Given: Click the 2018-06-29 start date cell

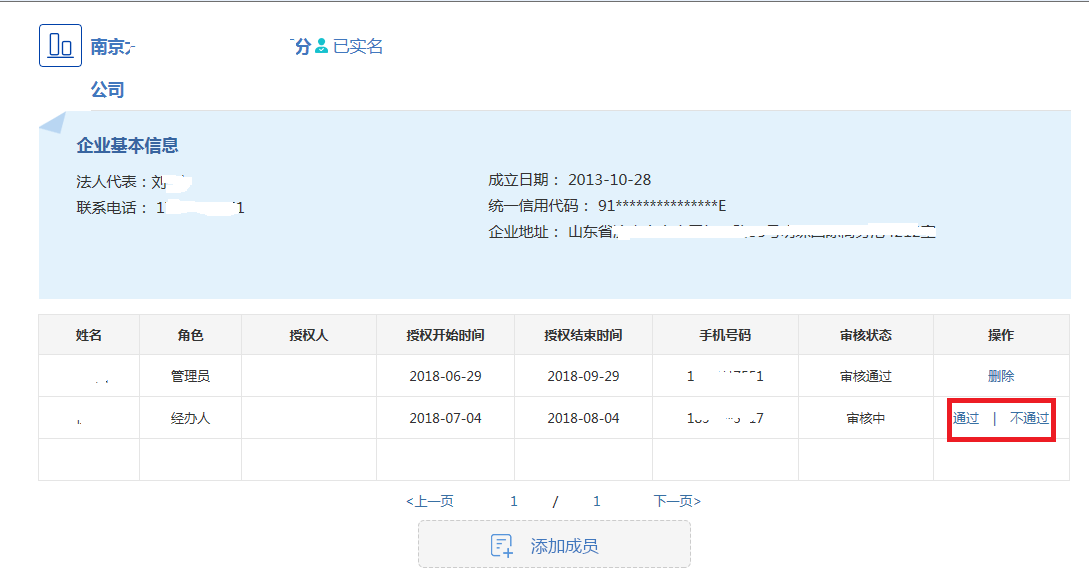Looking at the screenshot, I should [x=445, y=377].
